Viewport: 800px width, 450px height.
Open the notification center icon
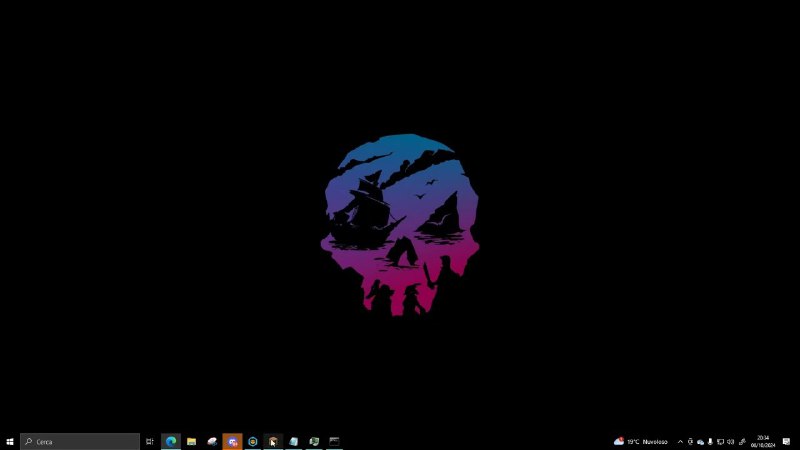[786, 441]
